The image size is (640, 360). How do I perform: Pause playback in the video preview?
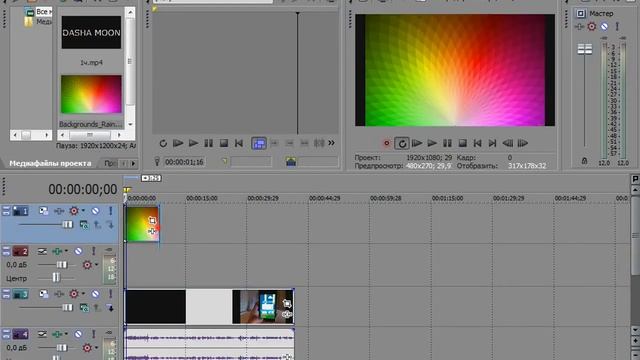447,143
